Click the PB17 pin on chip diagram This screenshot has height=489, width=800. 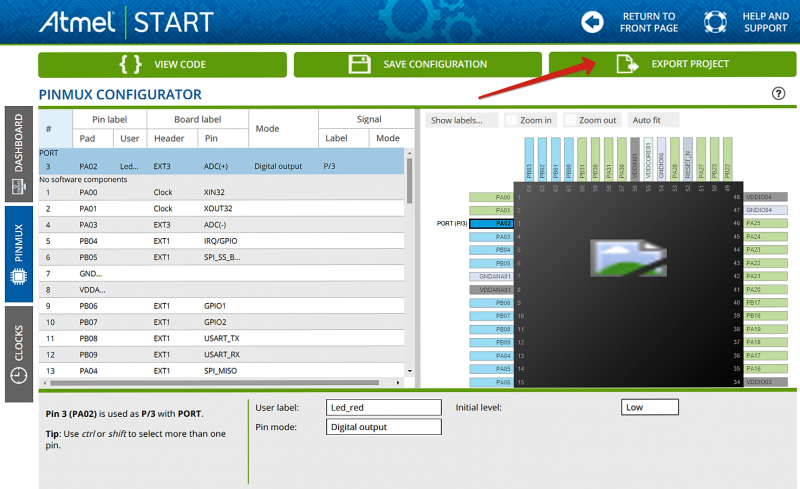[765, 303]
